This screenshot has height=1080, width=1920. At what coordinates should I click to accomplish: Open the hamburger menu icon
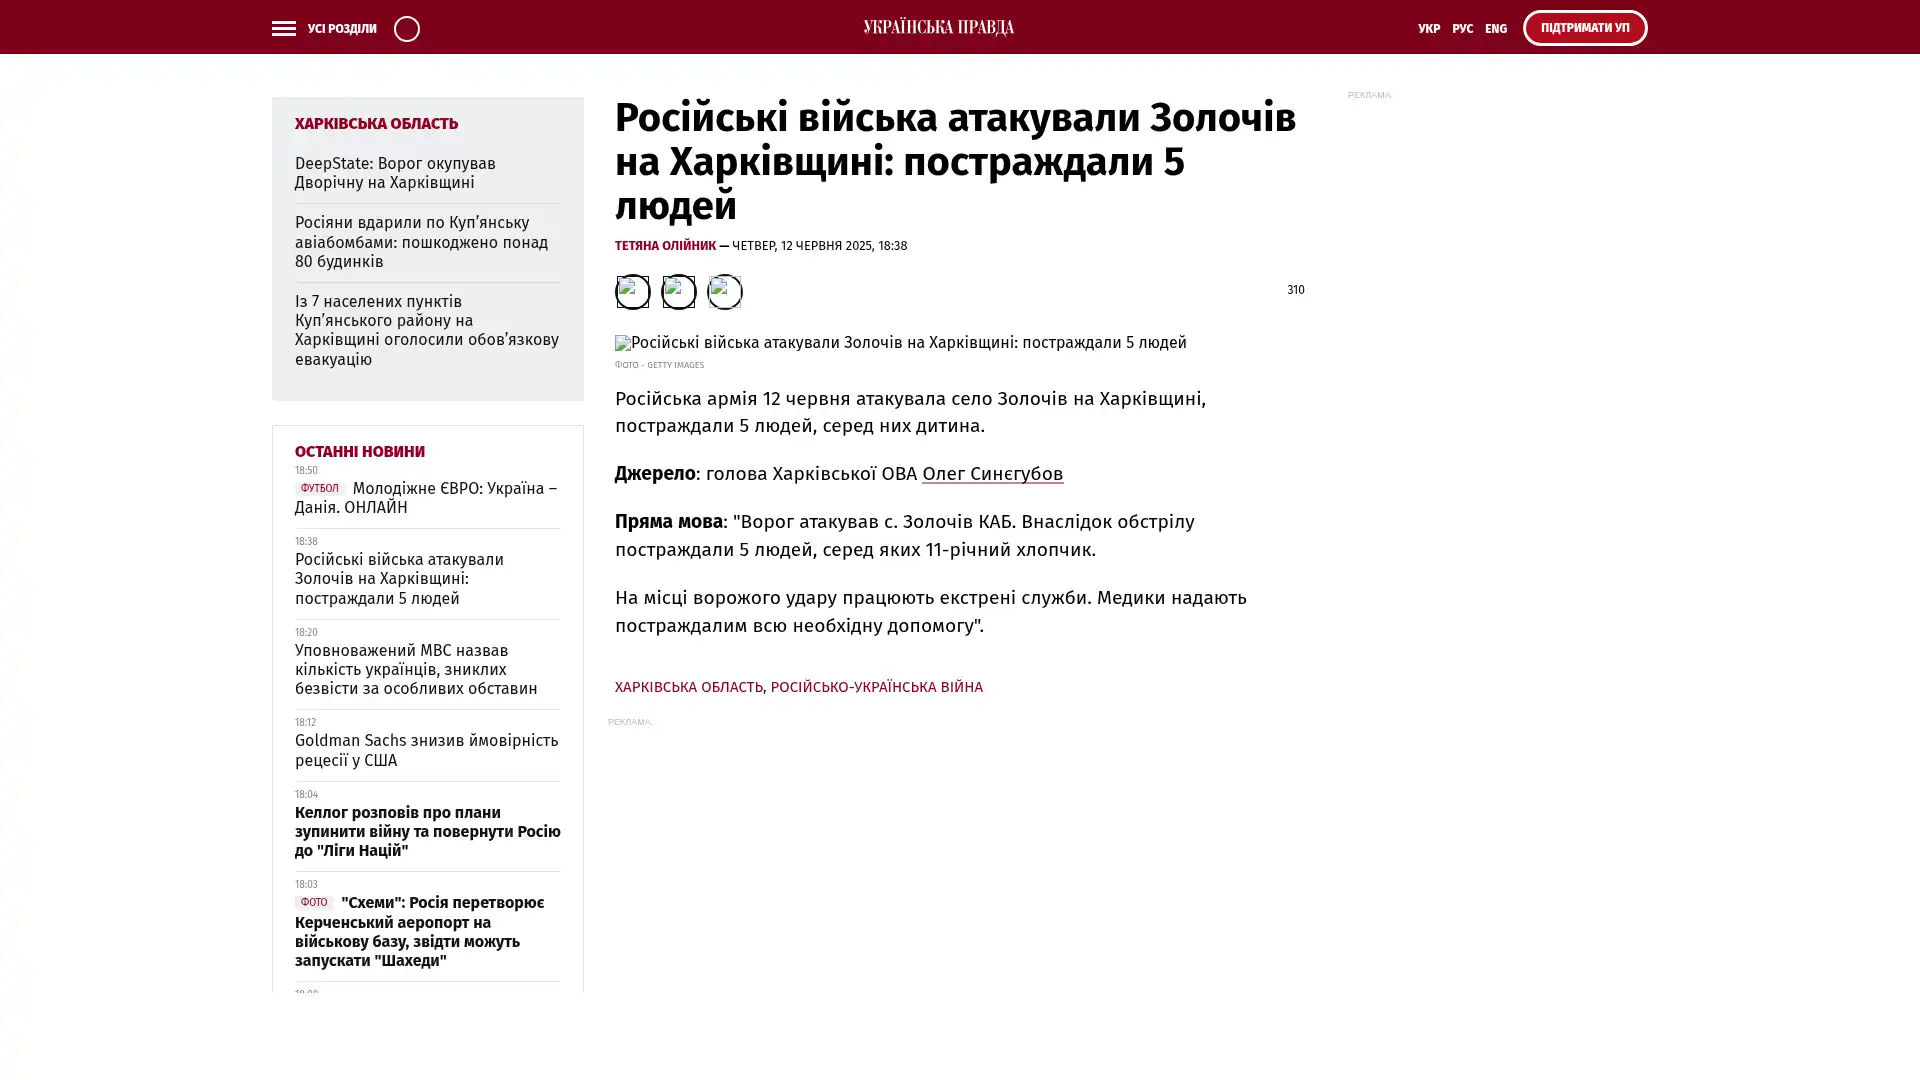pyautogui.click(x=284, y=29)
